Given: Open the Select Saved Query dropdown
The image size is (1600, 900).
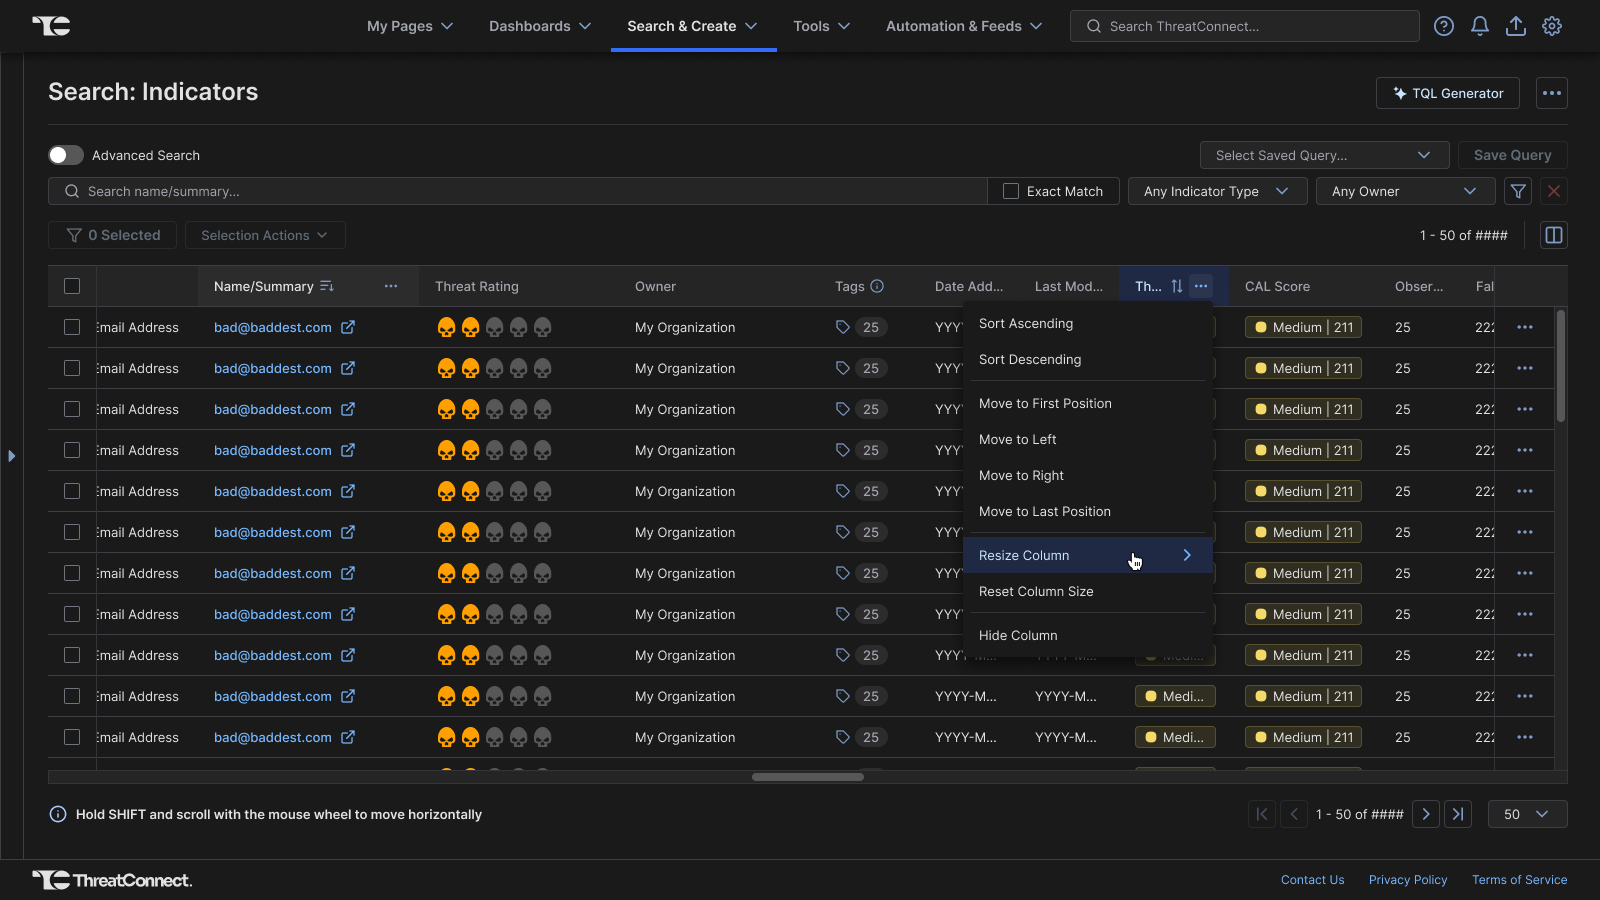Looking at the screenshot, I should (x=1324, y=155).
